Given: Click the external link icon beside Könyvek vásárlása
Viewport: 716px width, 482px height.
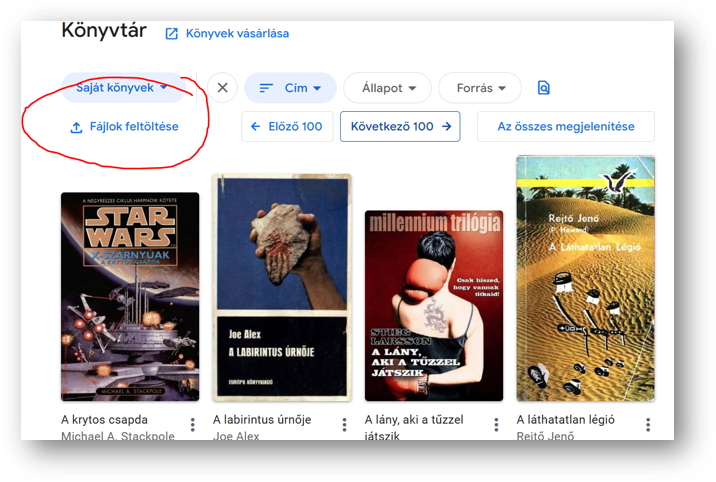Looking at the screenshot, I should 172,33.
